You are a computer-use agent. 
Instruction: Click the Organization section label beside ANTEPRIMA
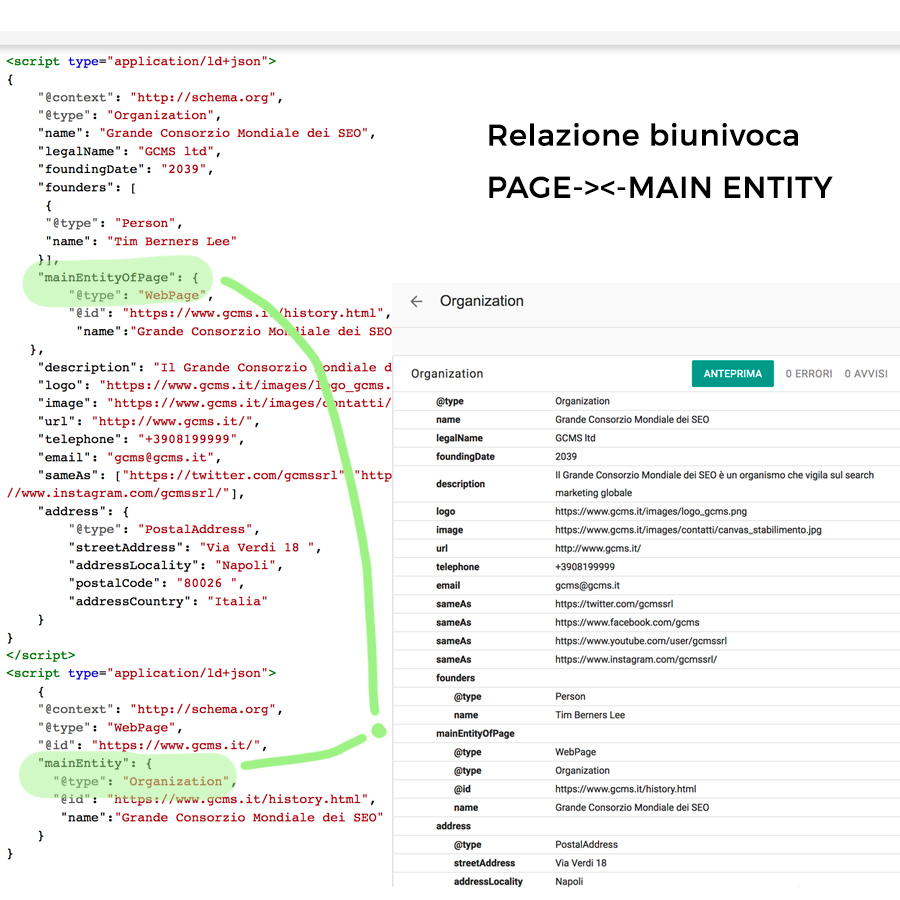point(447,374)
